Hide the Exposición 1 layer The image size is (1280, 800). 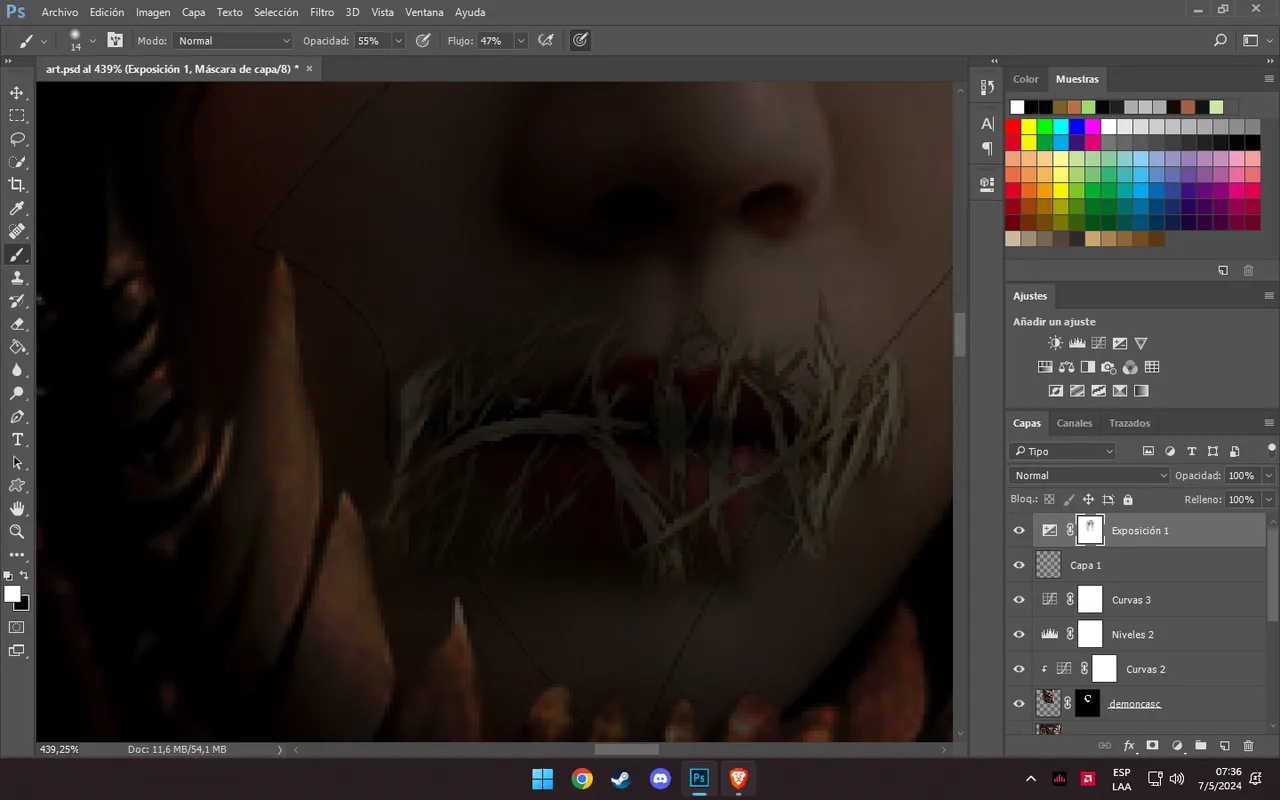[1019, 531]
